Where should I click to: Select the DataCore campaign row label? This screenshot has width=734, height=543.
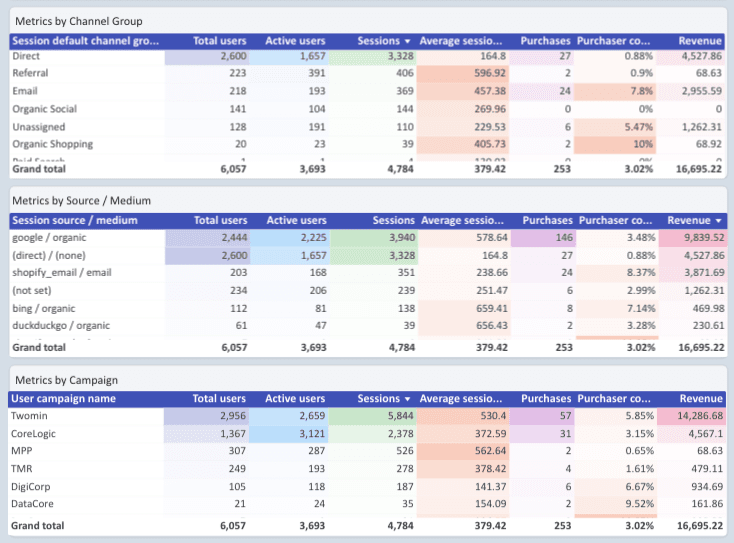click(x=32, y=504)
